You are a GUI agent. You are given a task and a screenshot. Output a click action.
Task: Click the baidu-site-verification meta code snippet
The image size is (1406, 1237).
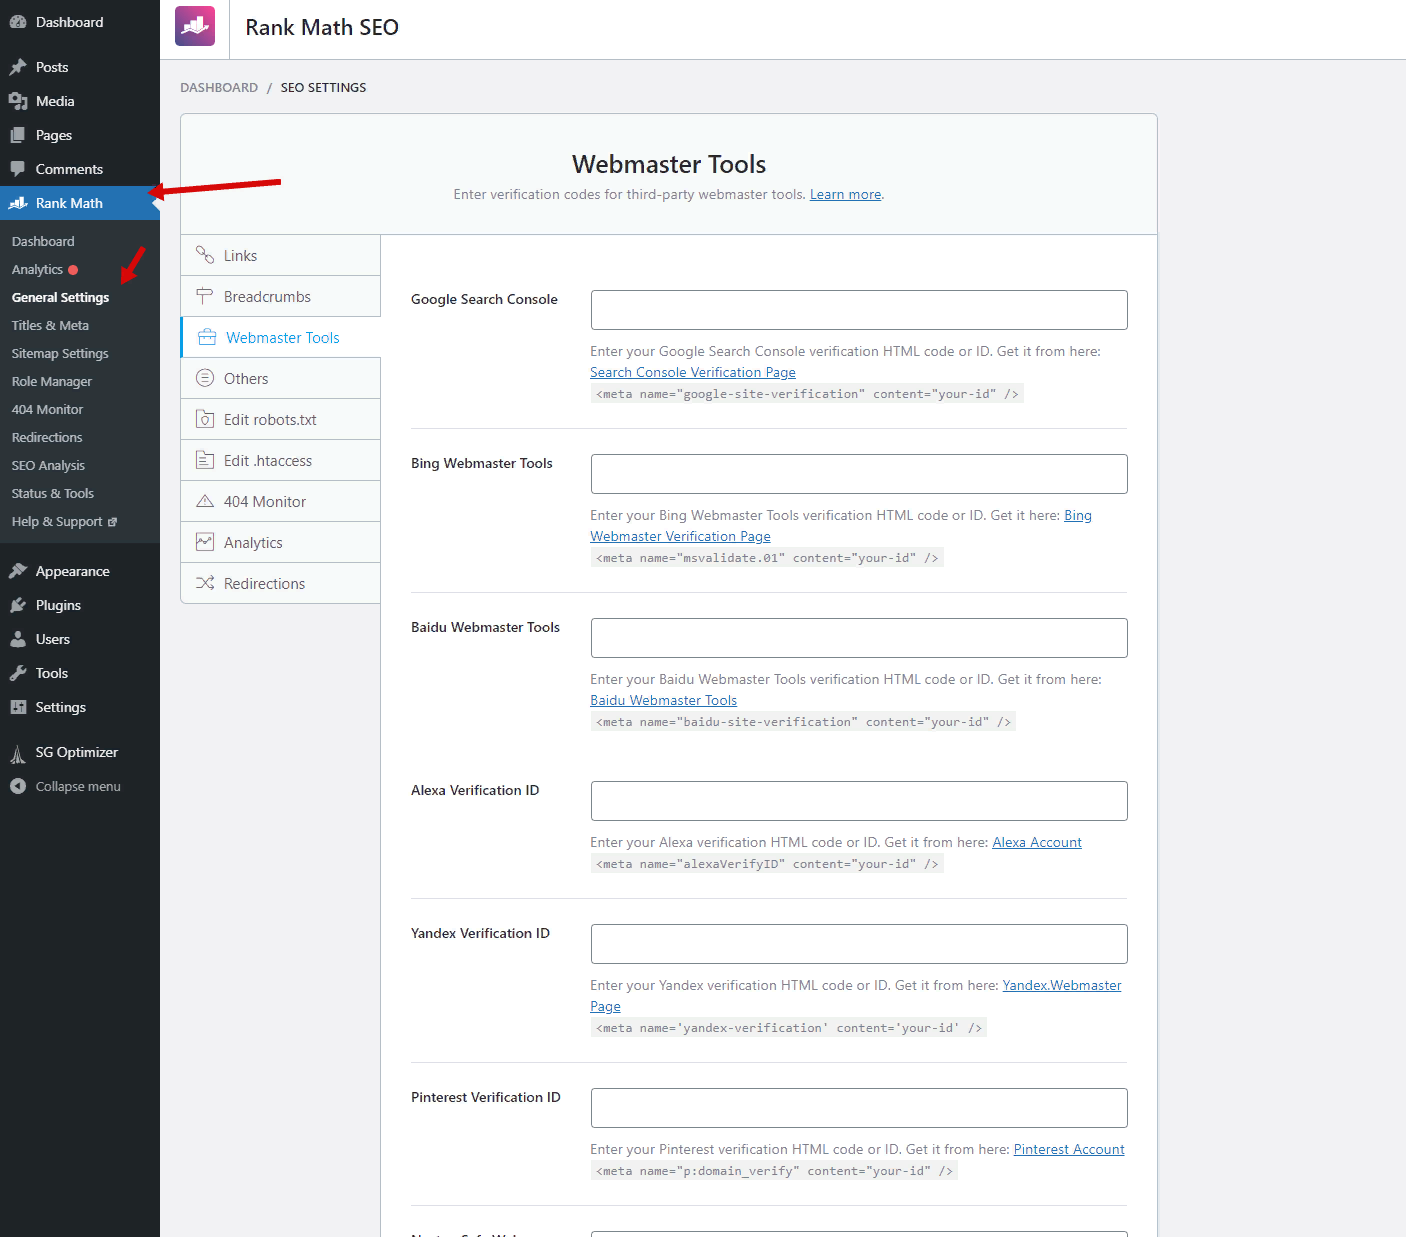pos(803,722)
